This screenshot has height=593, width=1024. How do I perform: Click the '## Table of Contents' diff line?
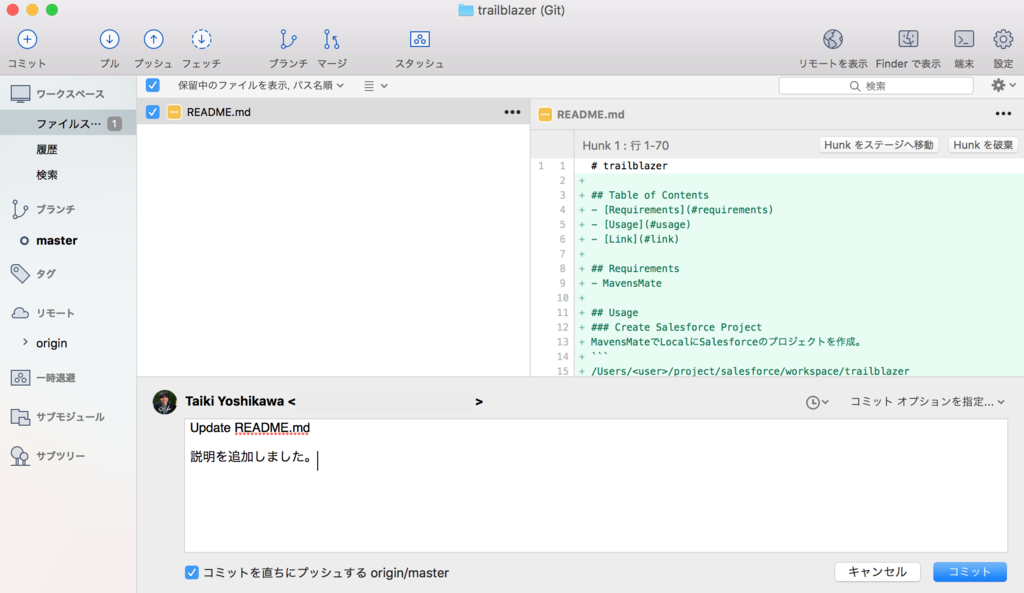click(649, 195)
